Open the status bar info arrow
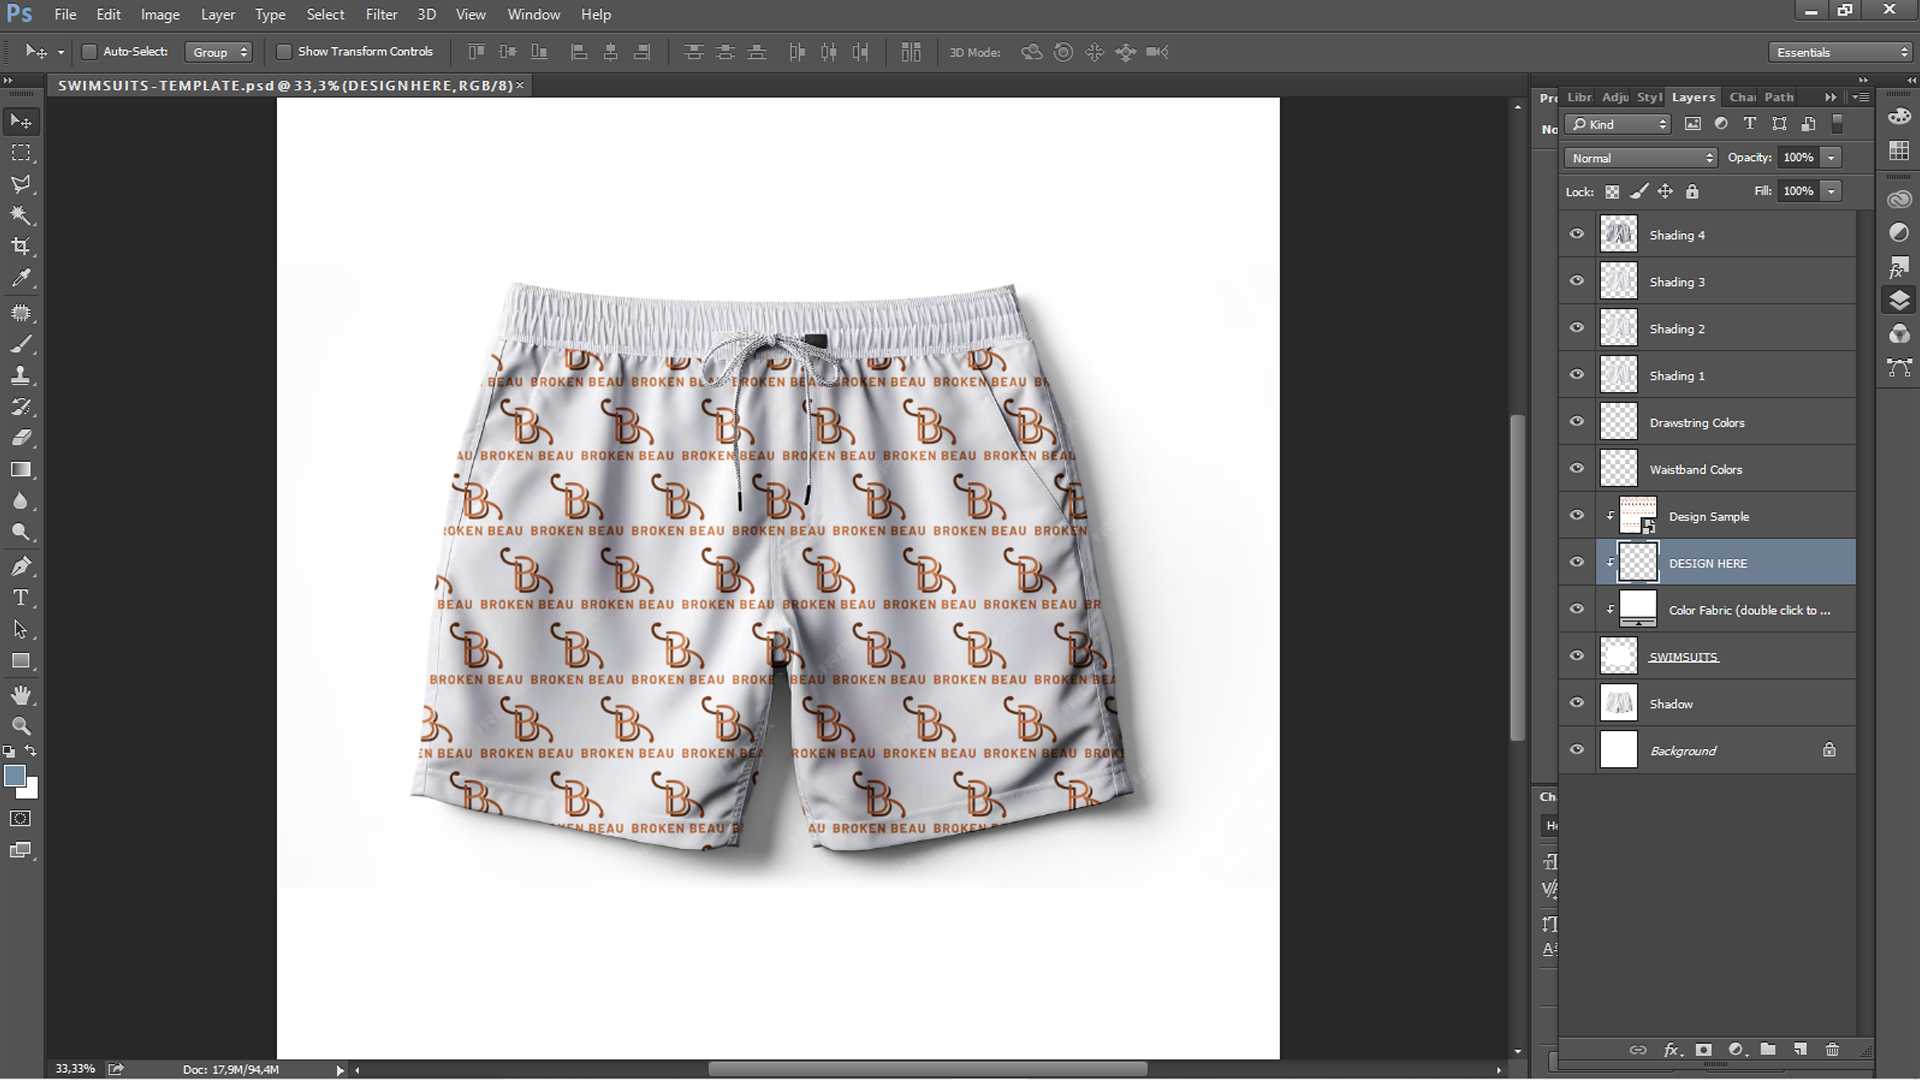 (x=340, y=1070)
